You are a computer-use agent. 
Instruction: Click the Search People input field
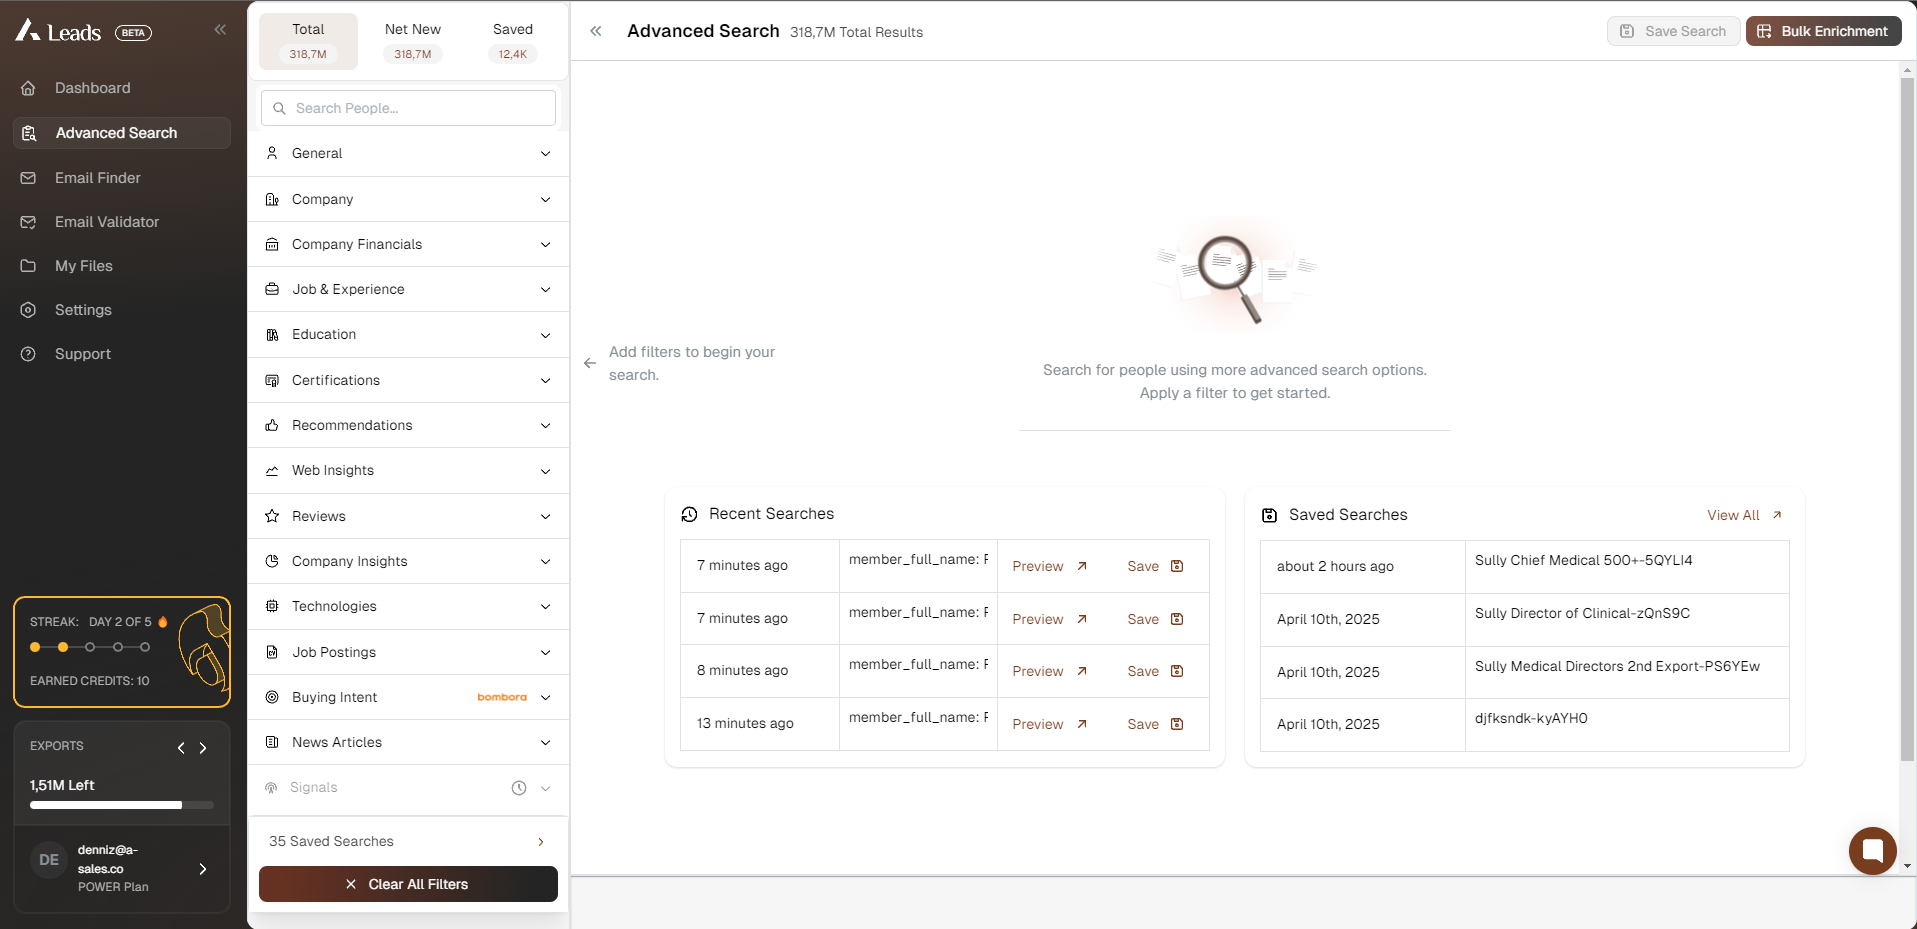point(408,108)
